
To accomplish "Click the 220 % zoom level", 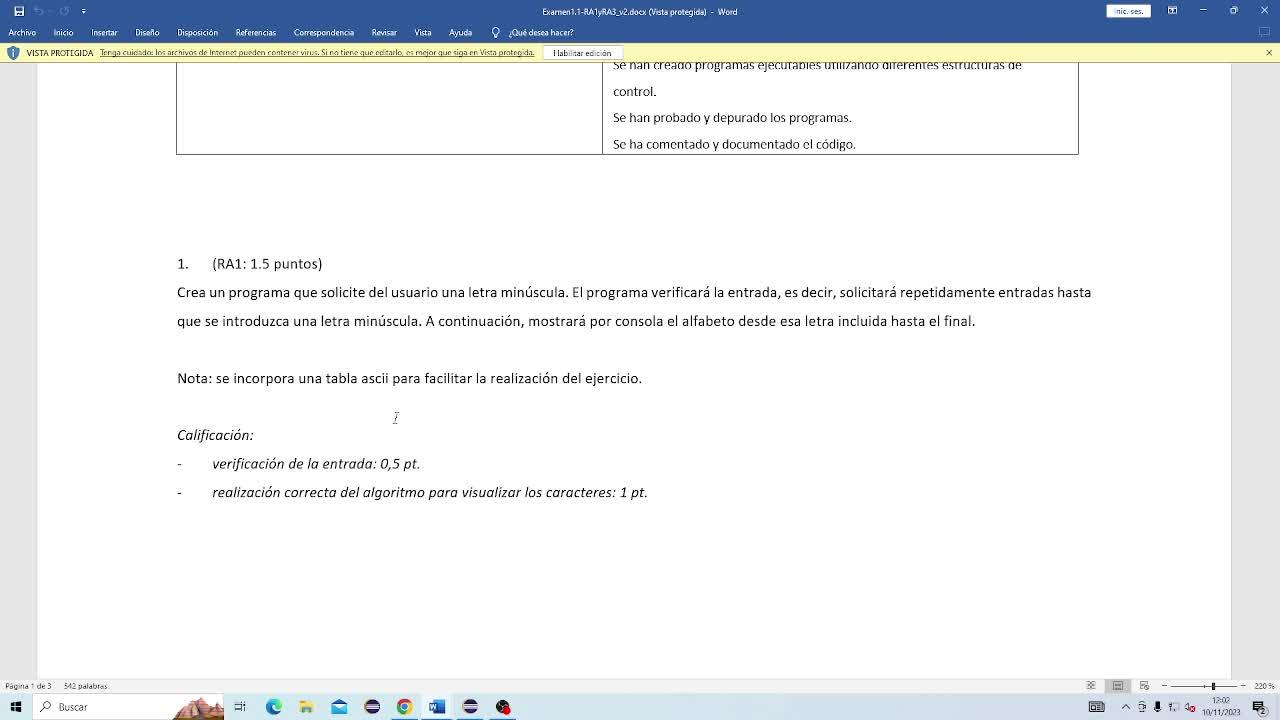I will click(x=1264, y=686).
